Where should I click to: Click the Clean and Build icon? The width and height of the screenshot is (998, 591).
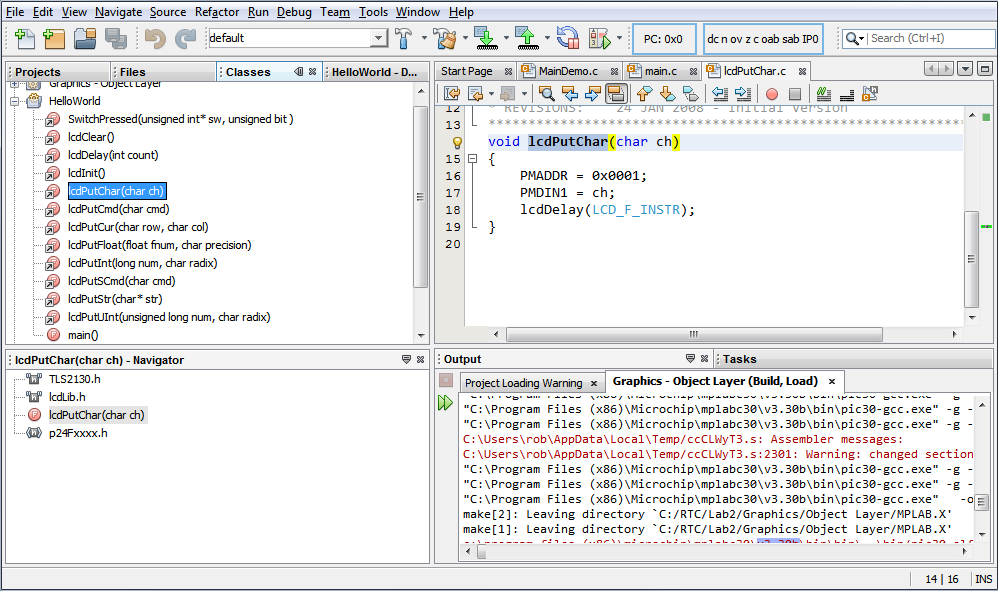tap(445, 39)
